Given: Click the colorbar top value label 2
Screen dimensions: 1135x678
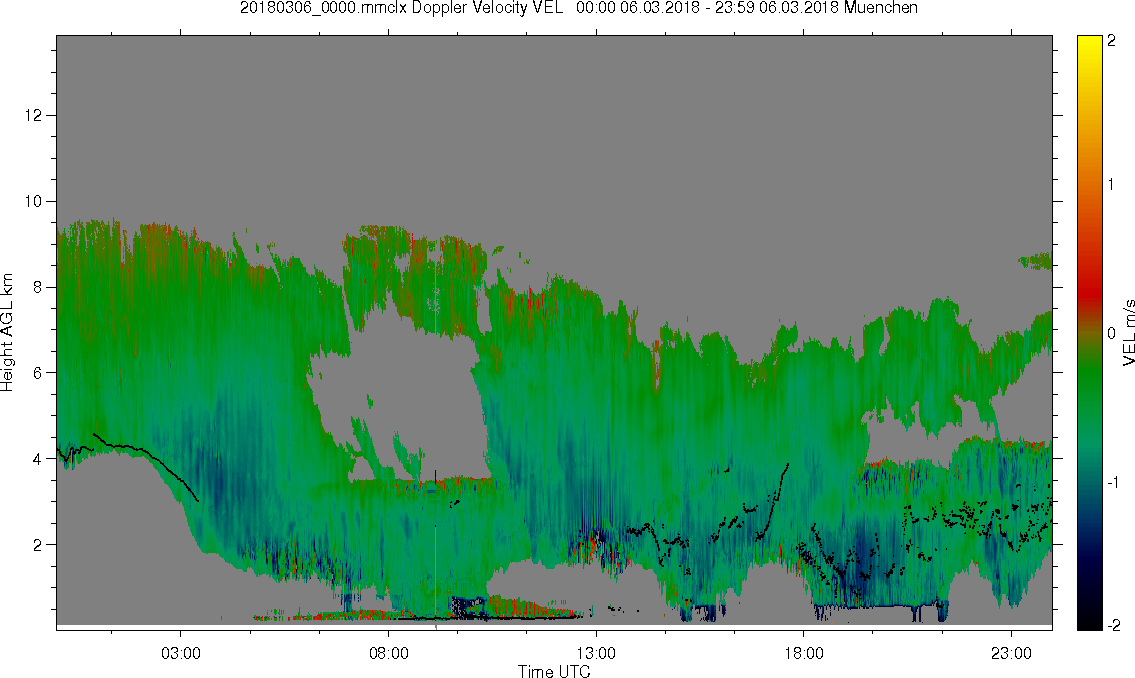Looking at the screenshot, I should (x=1112, y=41).
